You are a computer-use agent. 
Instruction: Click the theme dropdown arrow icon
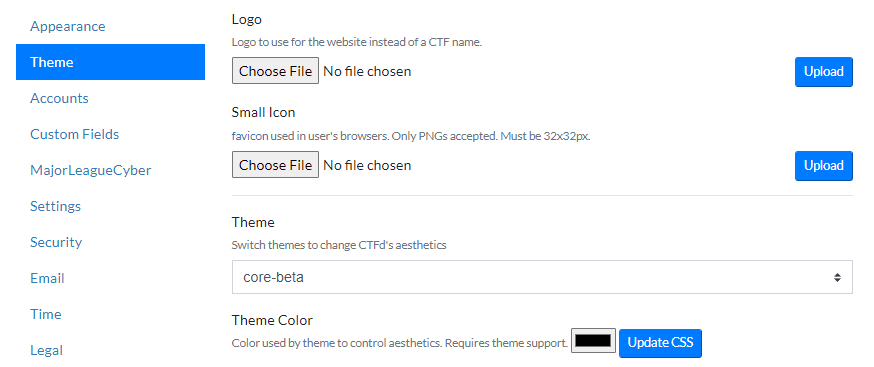click(837, 277)
